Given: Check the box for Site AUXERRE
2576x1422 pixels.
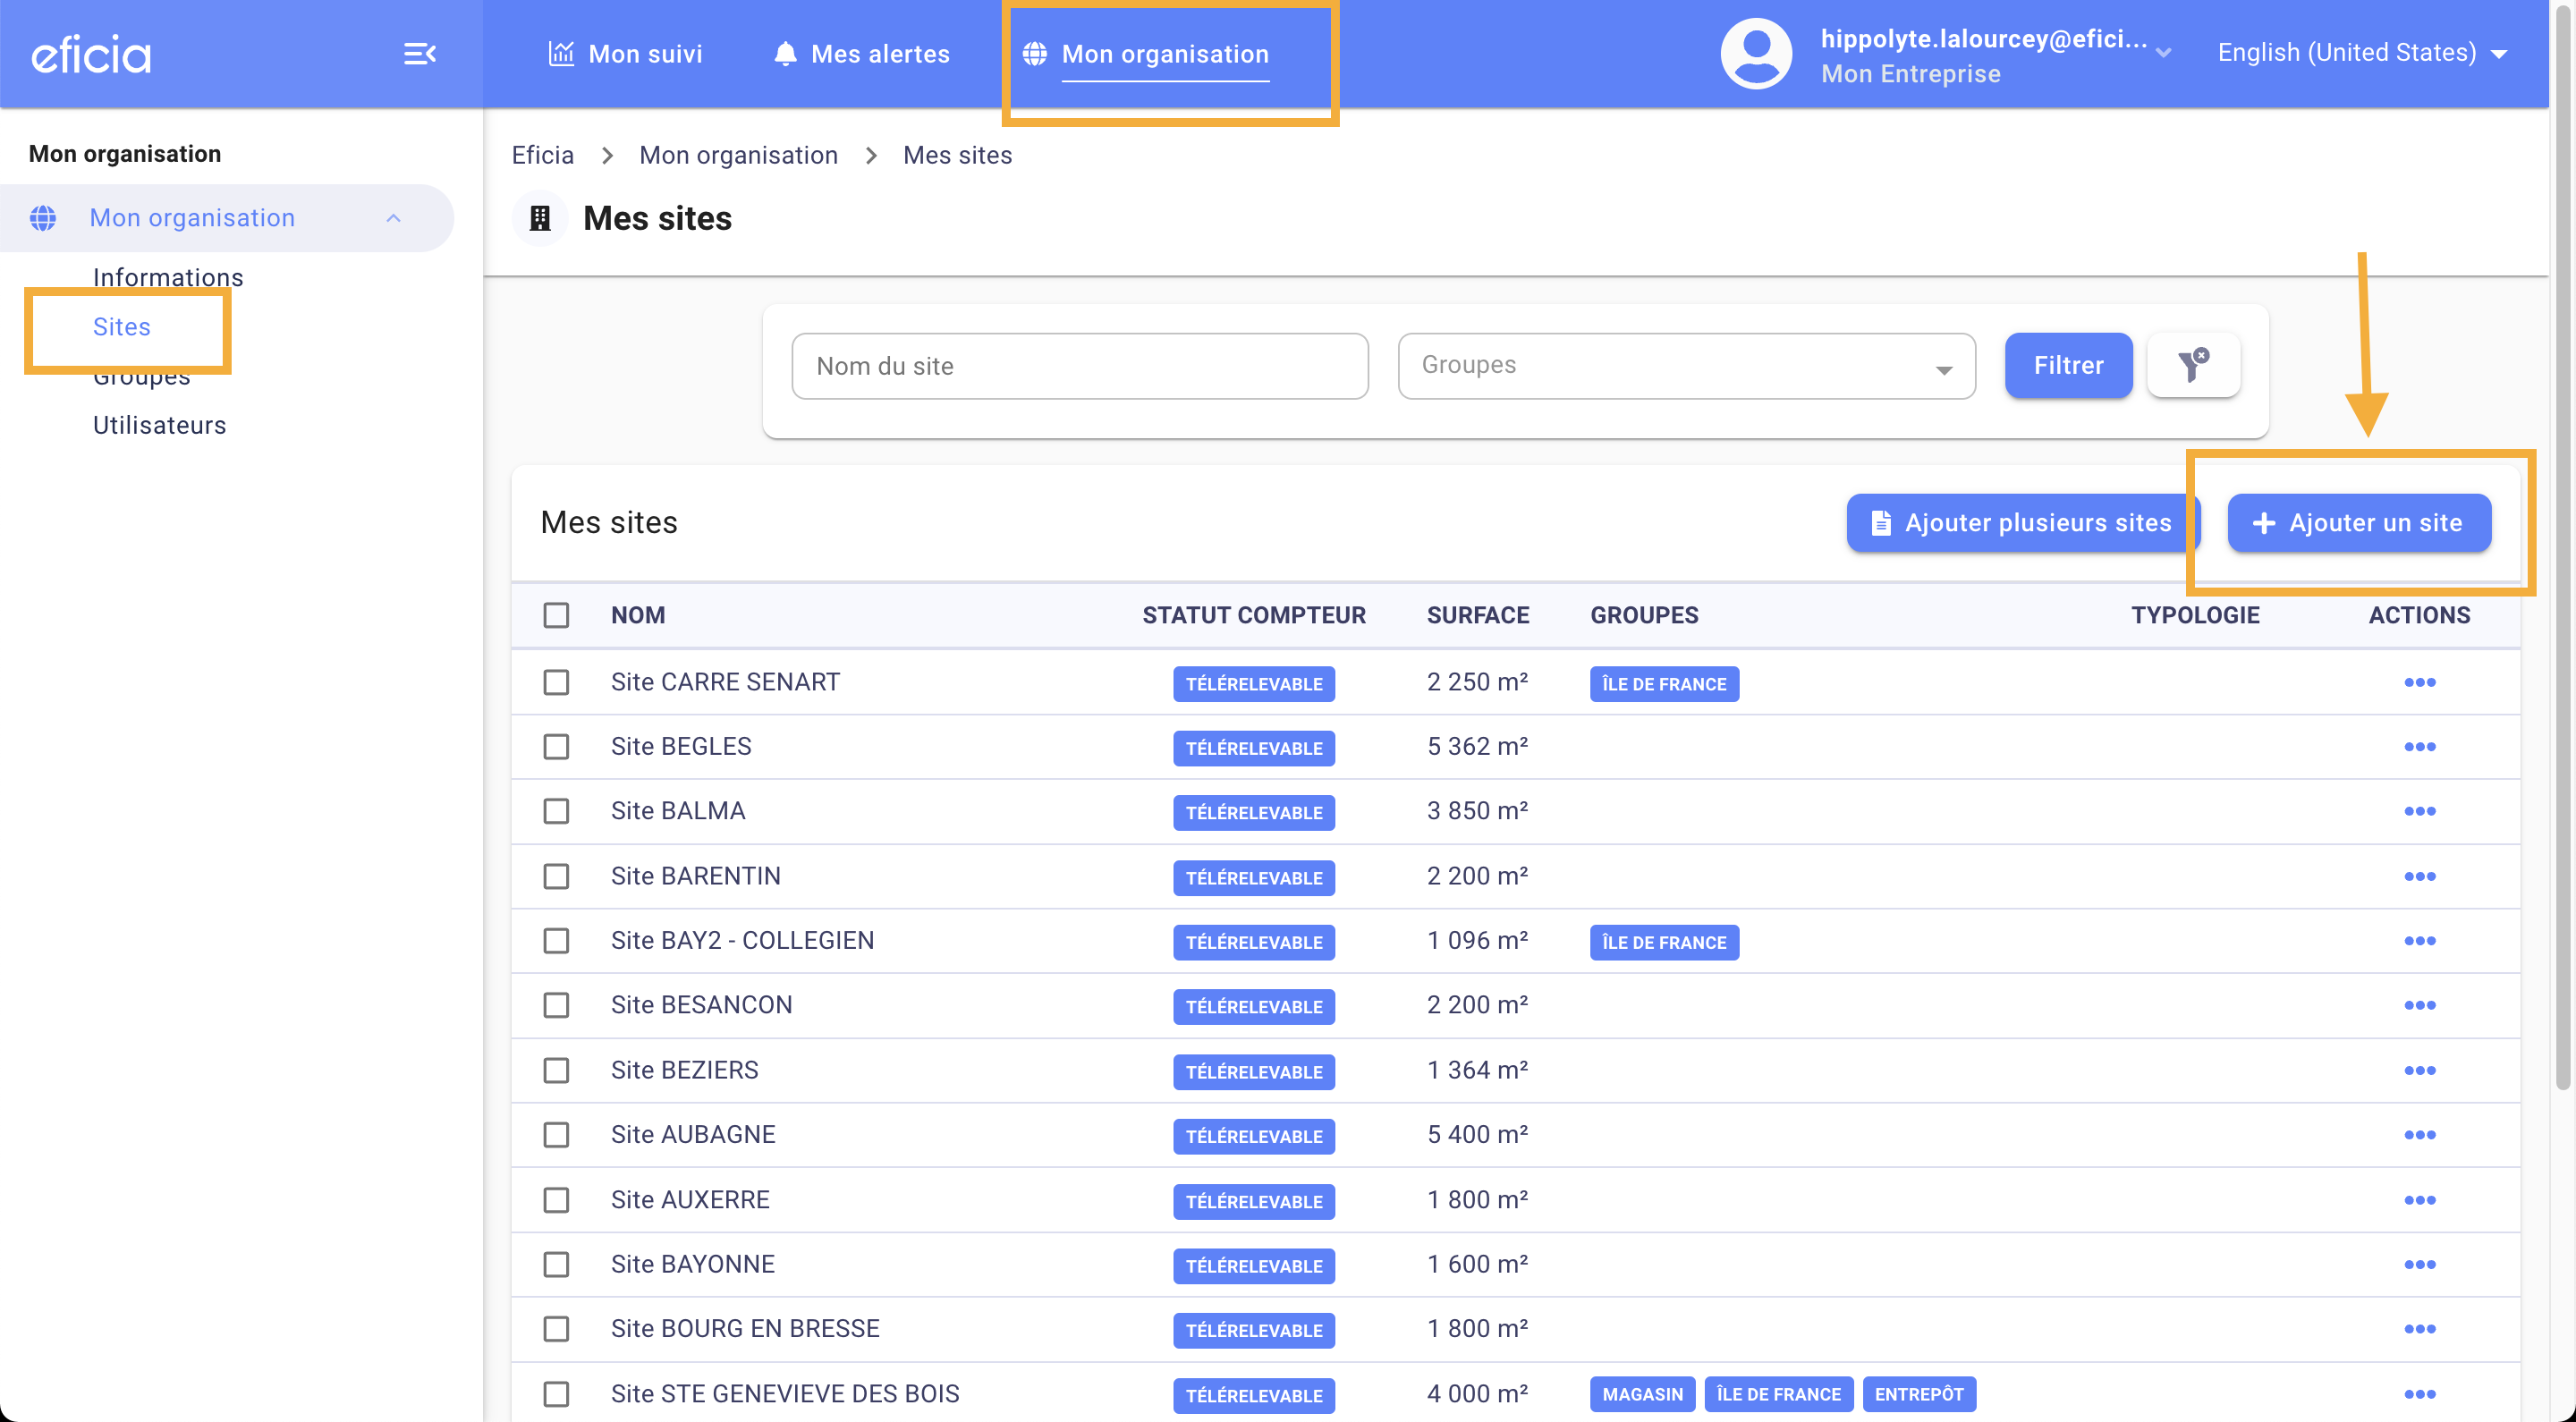Looking at the screenshot, I should point(556,1200).
